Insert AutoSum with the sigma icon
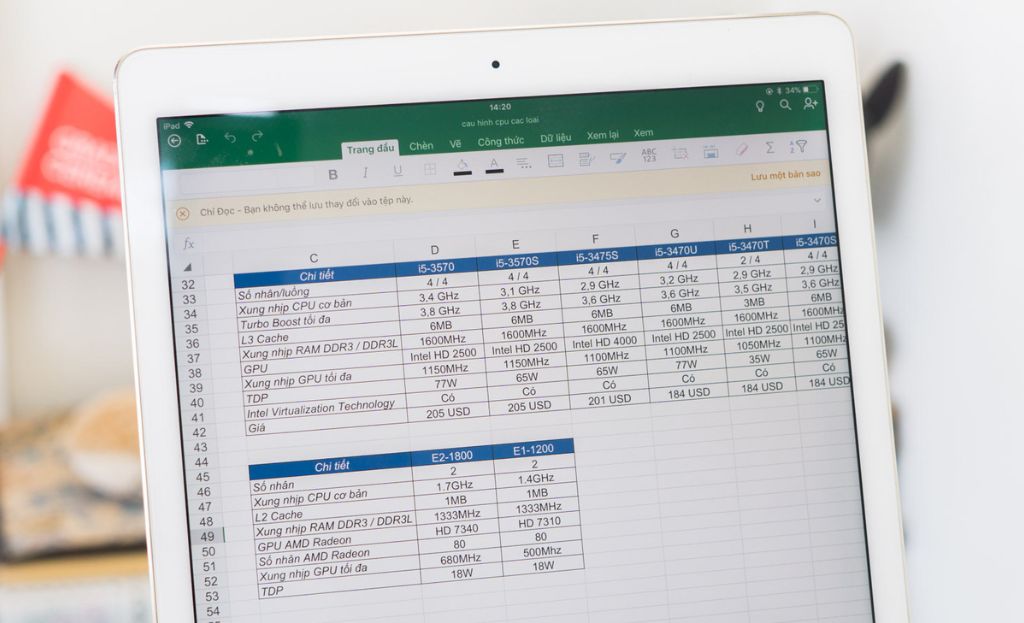The image size is (1024, 623). coord(769,147)
